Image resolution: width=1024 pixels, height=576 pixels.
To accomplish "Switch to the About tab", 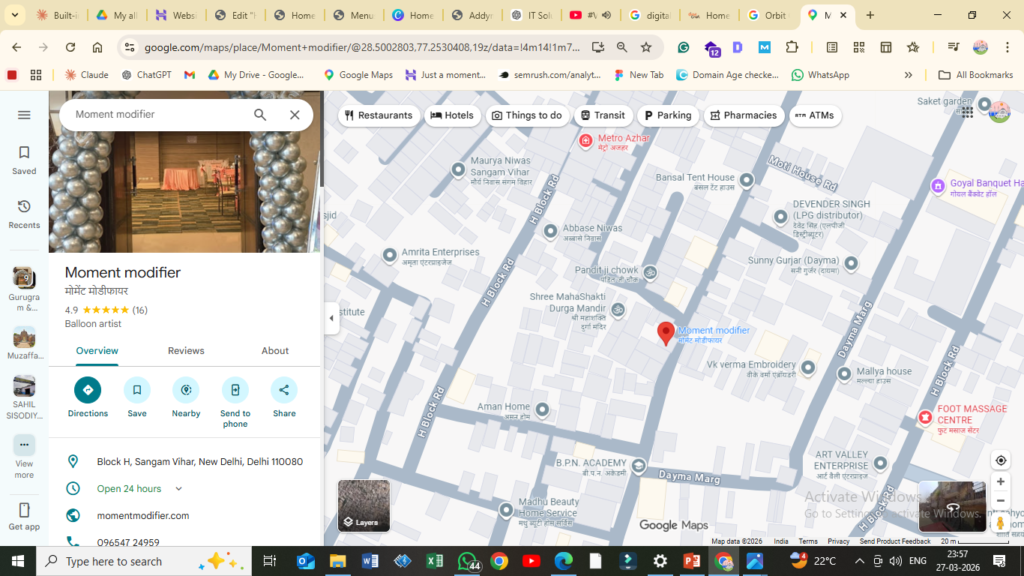I will pyautogui.click(x=275, y=351).
